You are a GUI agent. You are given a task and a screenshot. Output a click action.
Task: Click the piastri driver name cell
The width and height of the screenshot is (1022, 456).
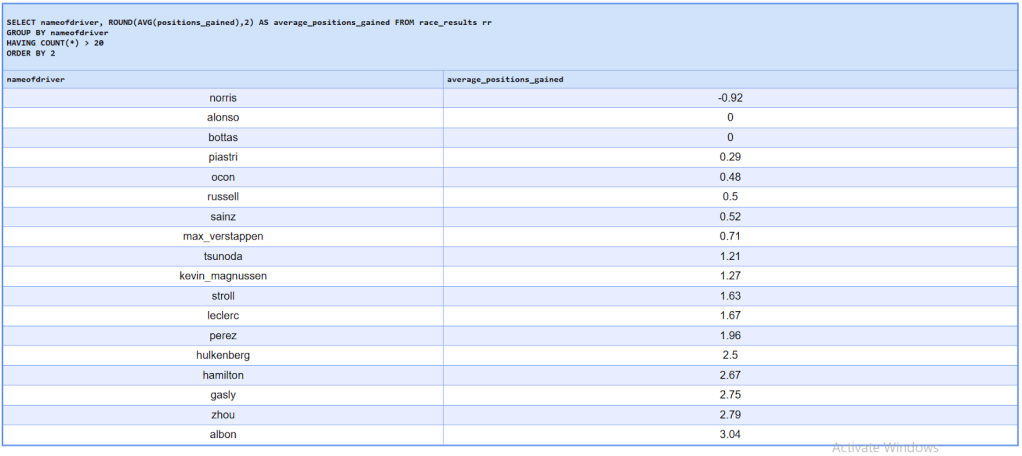click(x=222, y=157)
